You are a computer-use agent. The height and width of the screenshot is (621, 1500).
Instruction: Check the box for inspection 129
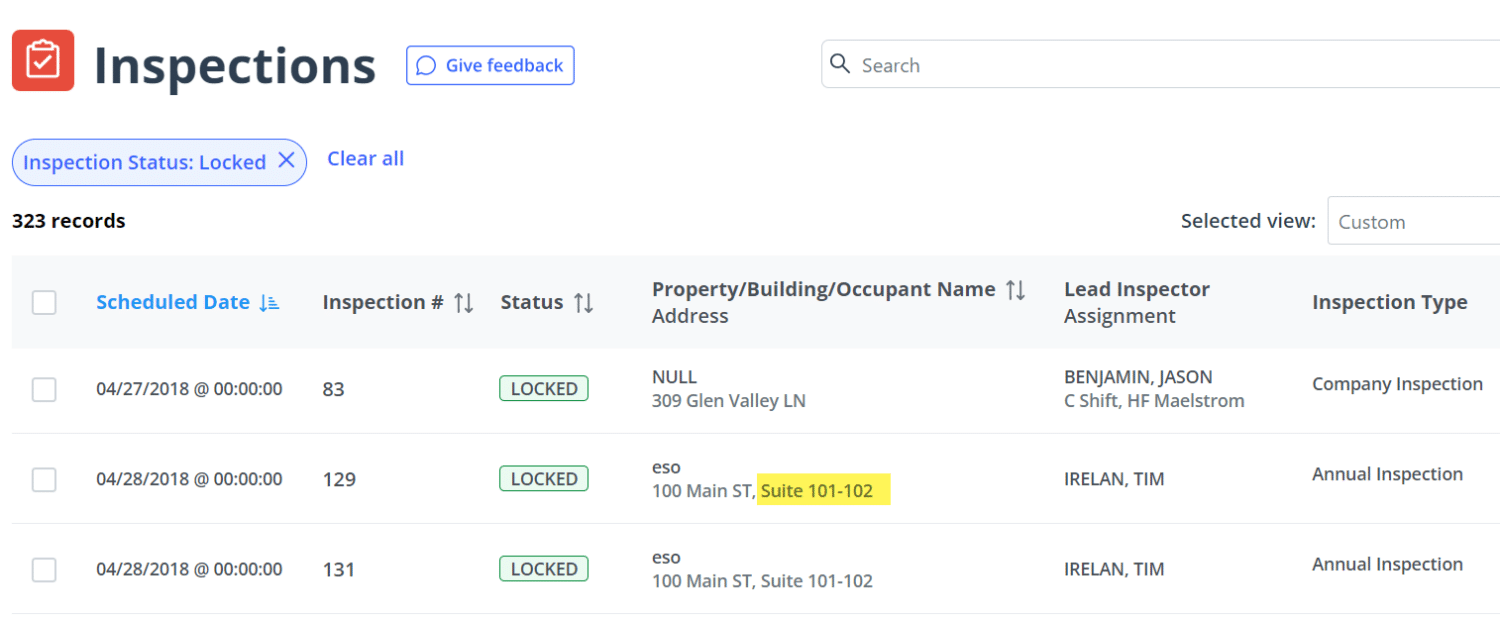pos(44,479)
